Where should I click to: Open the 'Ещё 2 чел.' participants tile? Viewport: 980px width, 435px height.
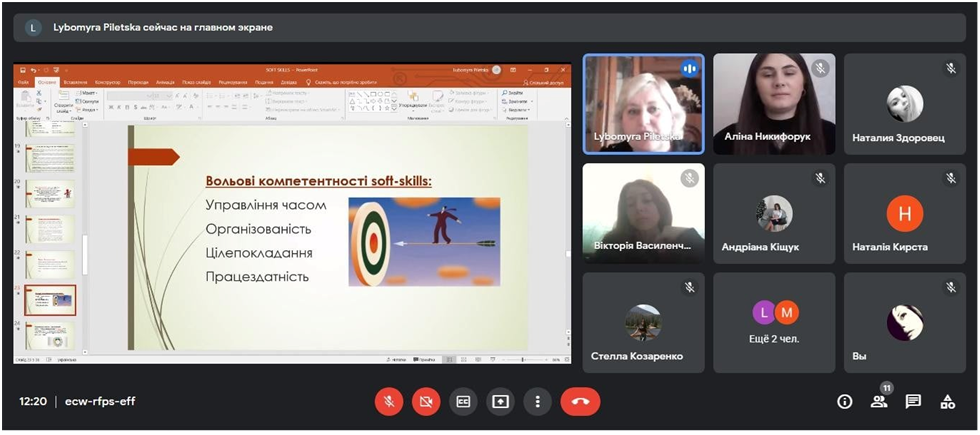pos(774,322)
